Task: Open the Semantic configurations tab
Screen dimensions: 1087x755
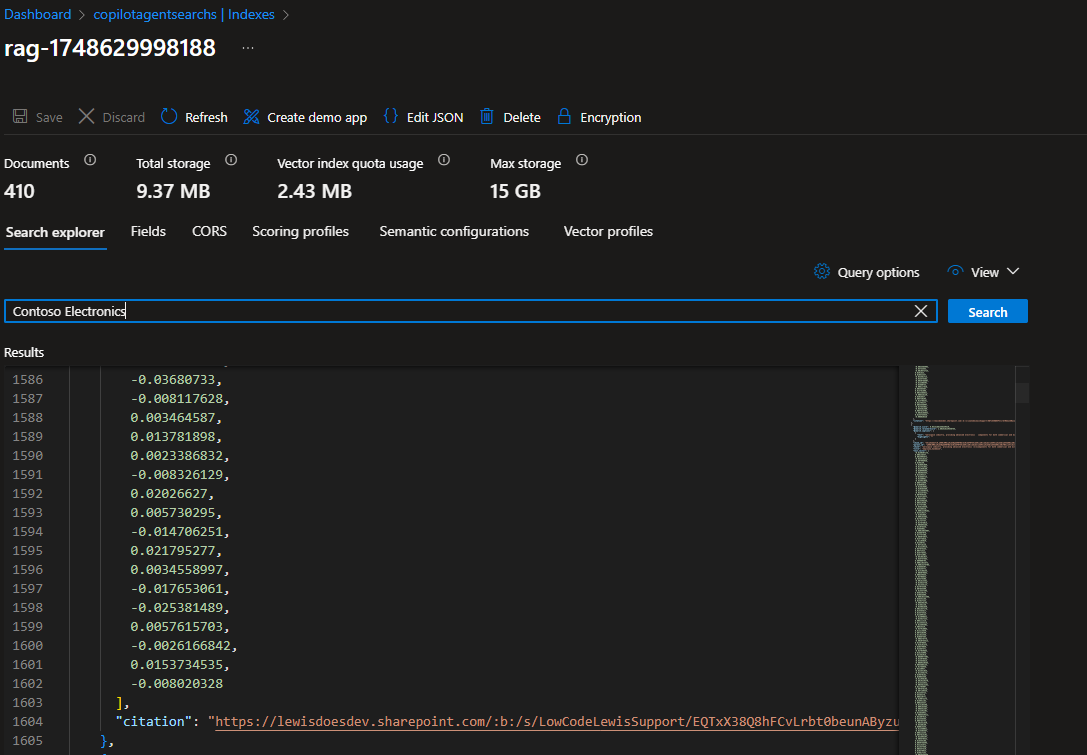Action: click(x=454, y=231)
